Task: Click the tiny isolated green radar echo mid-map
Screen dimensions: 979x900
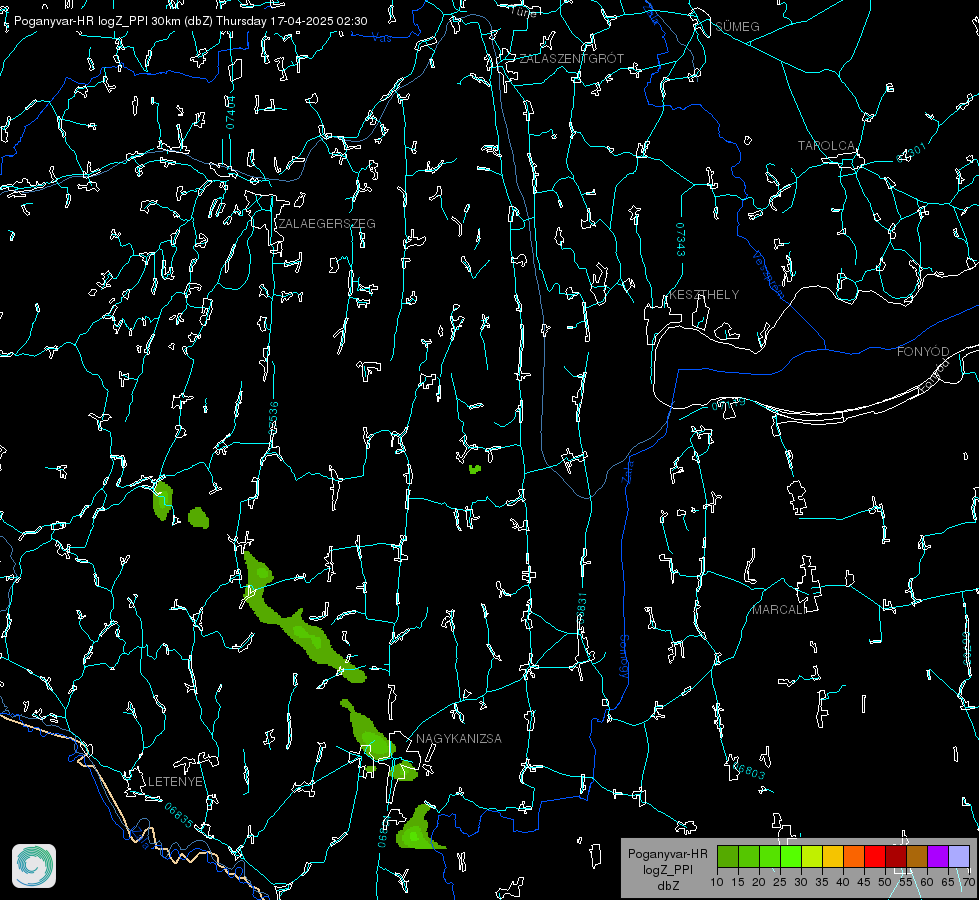Action: tap(475, 468)
